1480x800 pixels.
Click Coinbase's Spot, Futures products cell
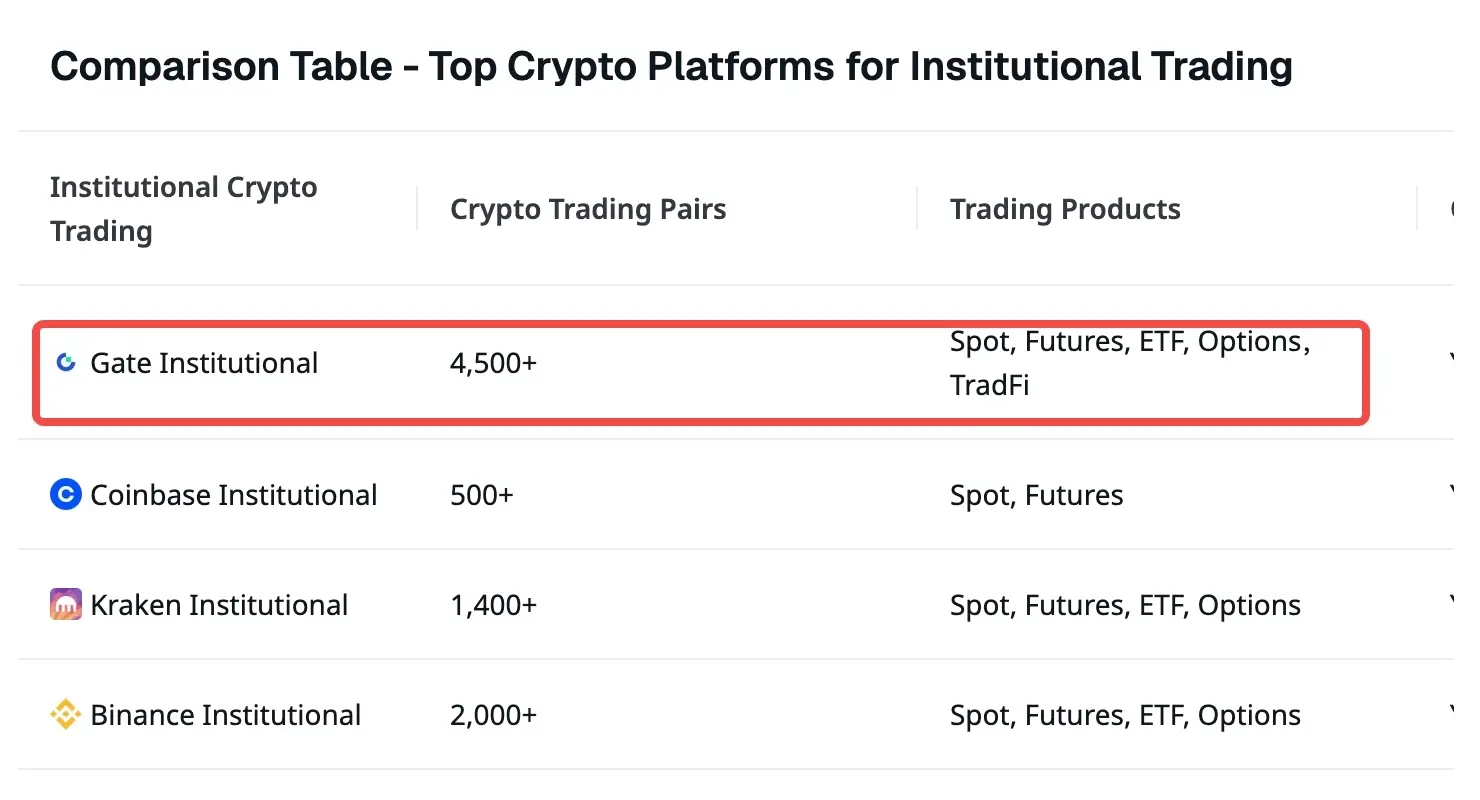1036,495
